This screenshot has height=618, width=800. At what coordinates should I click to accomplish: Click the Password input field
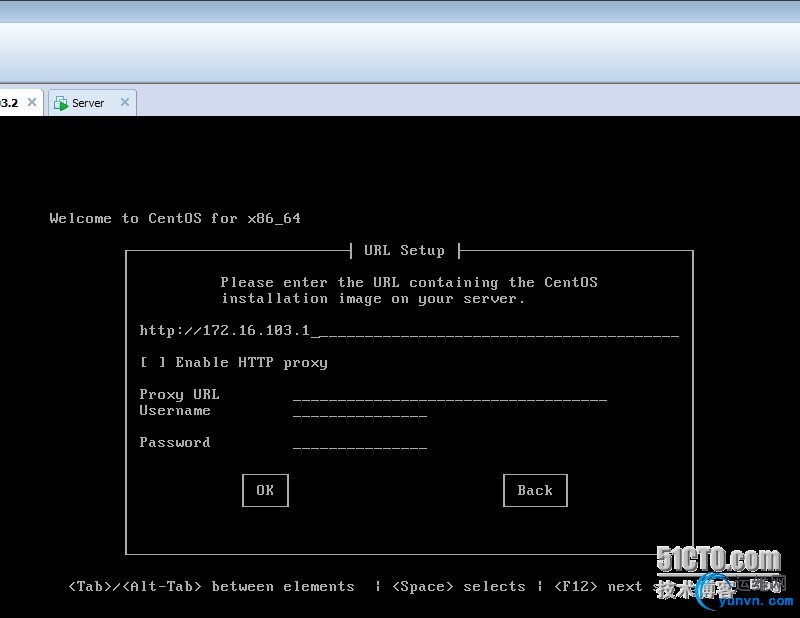tap(360, 443)
